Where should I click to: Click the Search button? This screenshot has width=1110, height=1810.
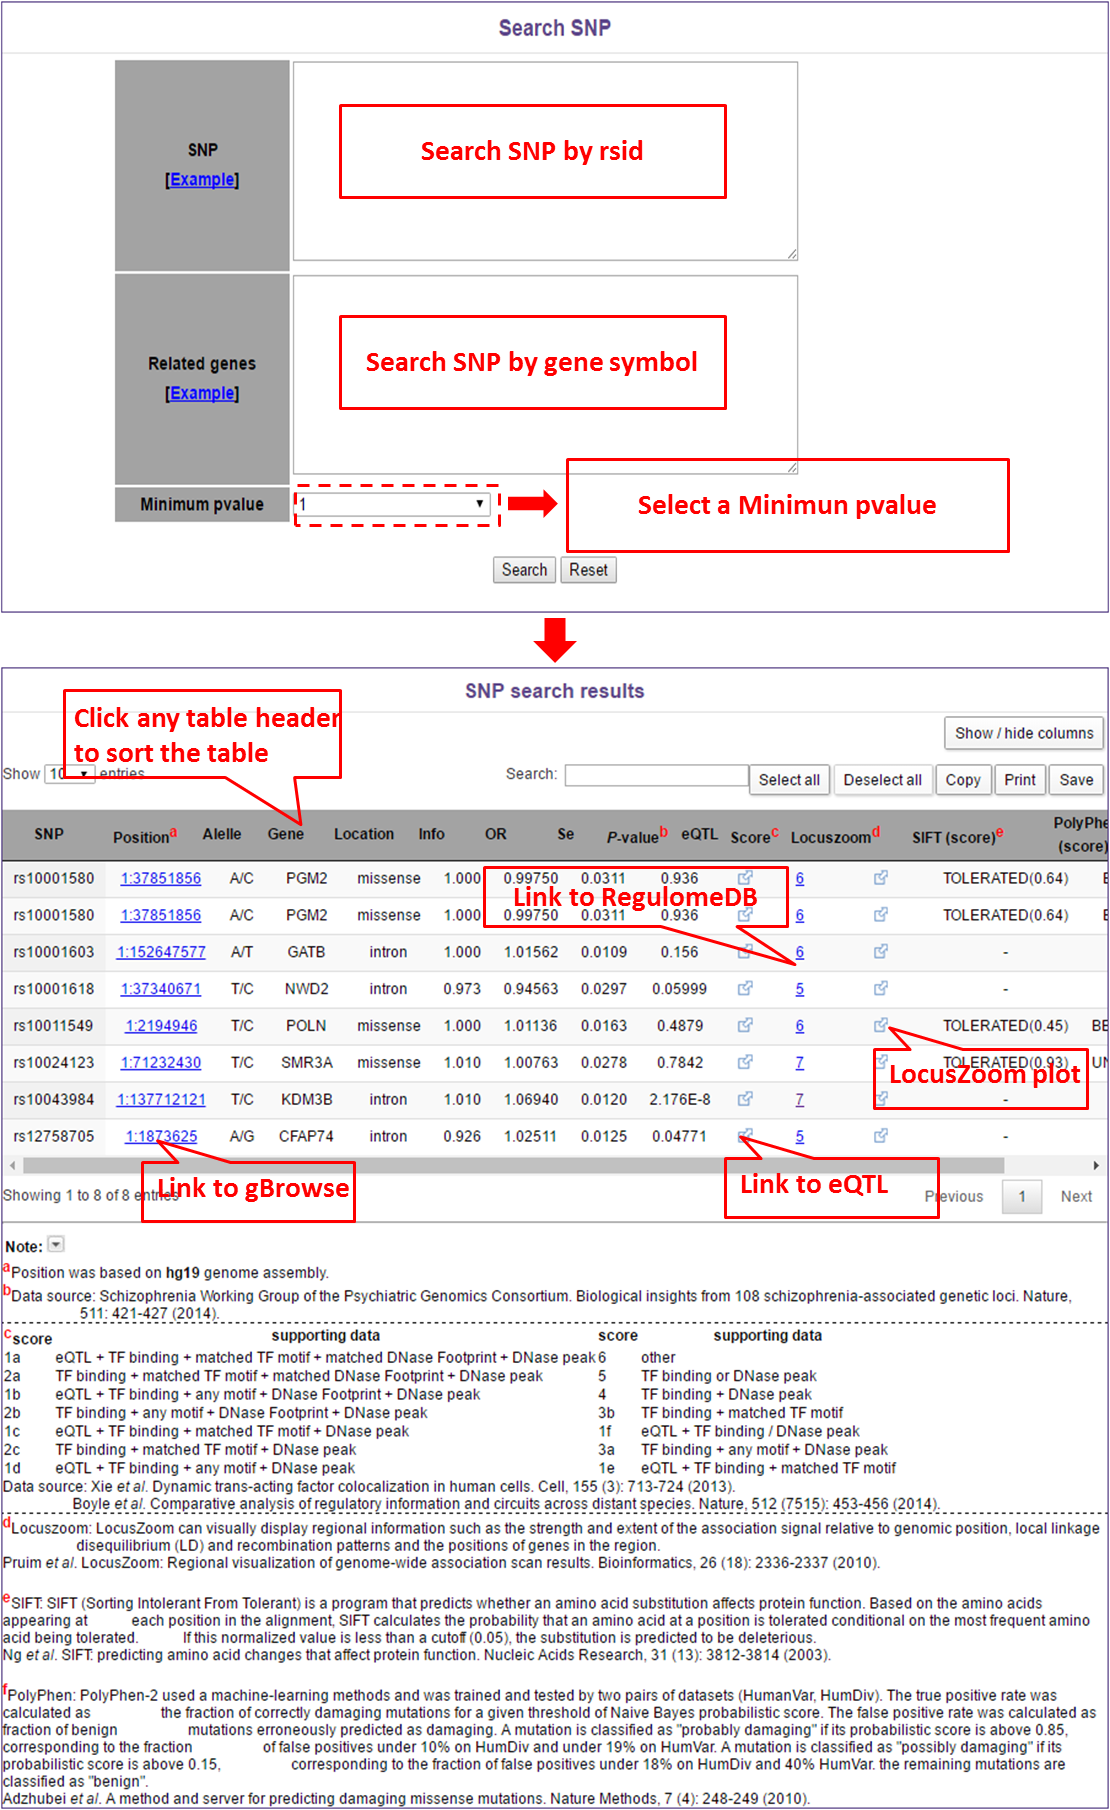[524, 570]
